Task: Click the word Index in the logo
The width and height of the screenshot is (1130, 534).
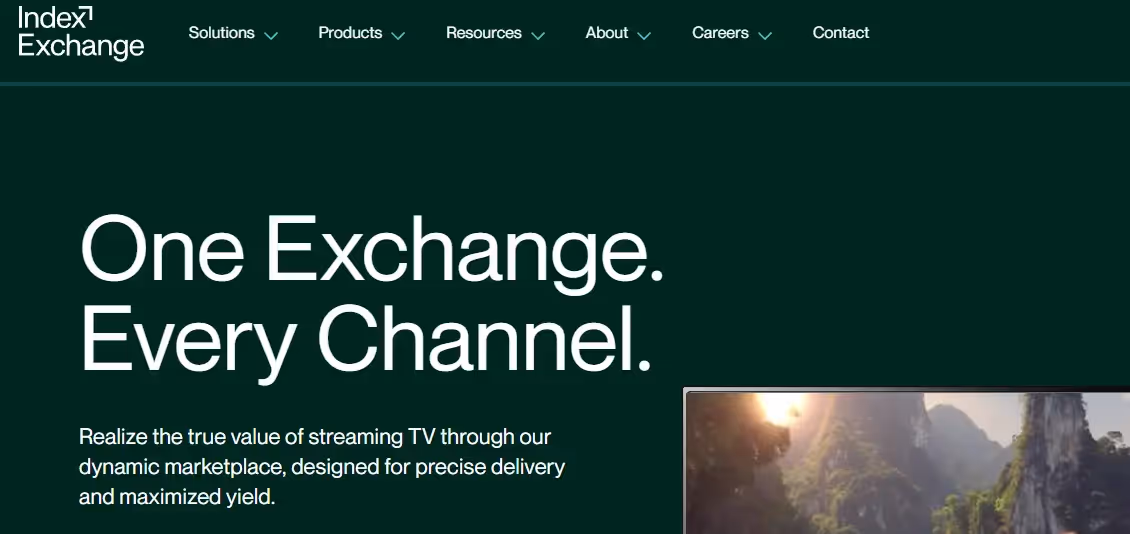Action: coord(46,17)
